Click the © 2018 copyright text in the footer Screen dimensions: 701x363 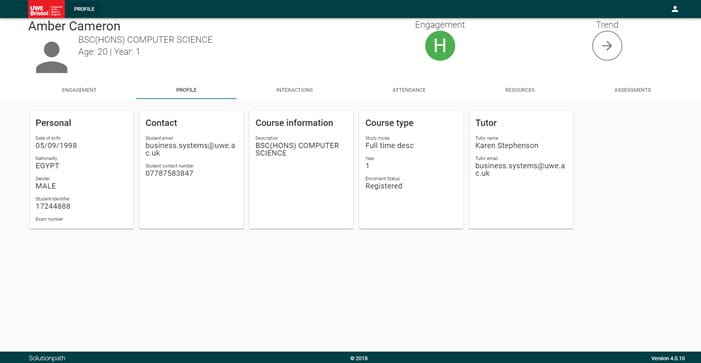(359, 358)
